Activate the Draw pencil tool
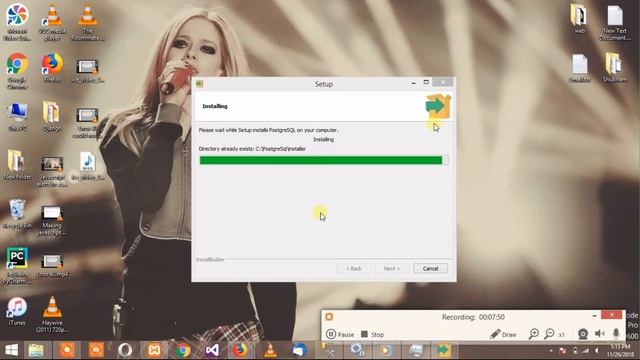 pos(503,334)
